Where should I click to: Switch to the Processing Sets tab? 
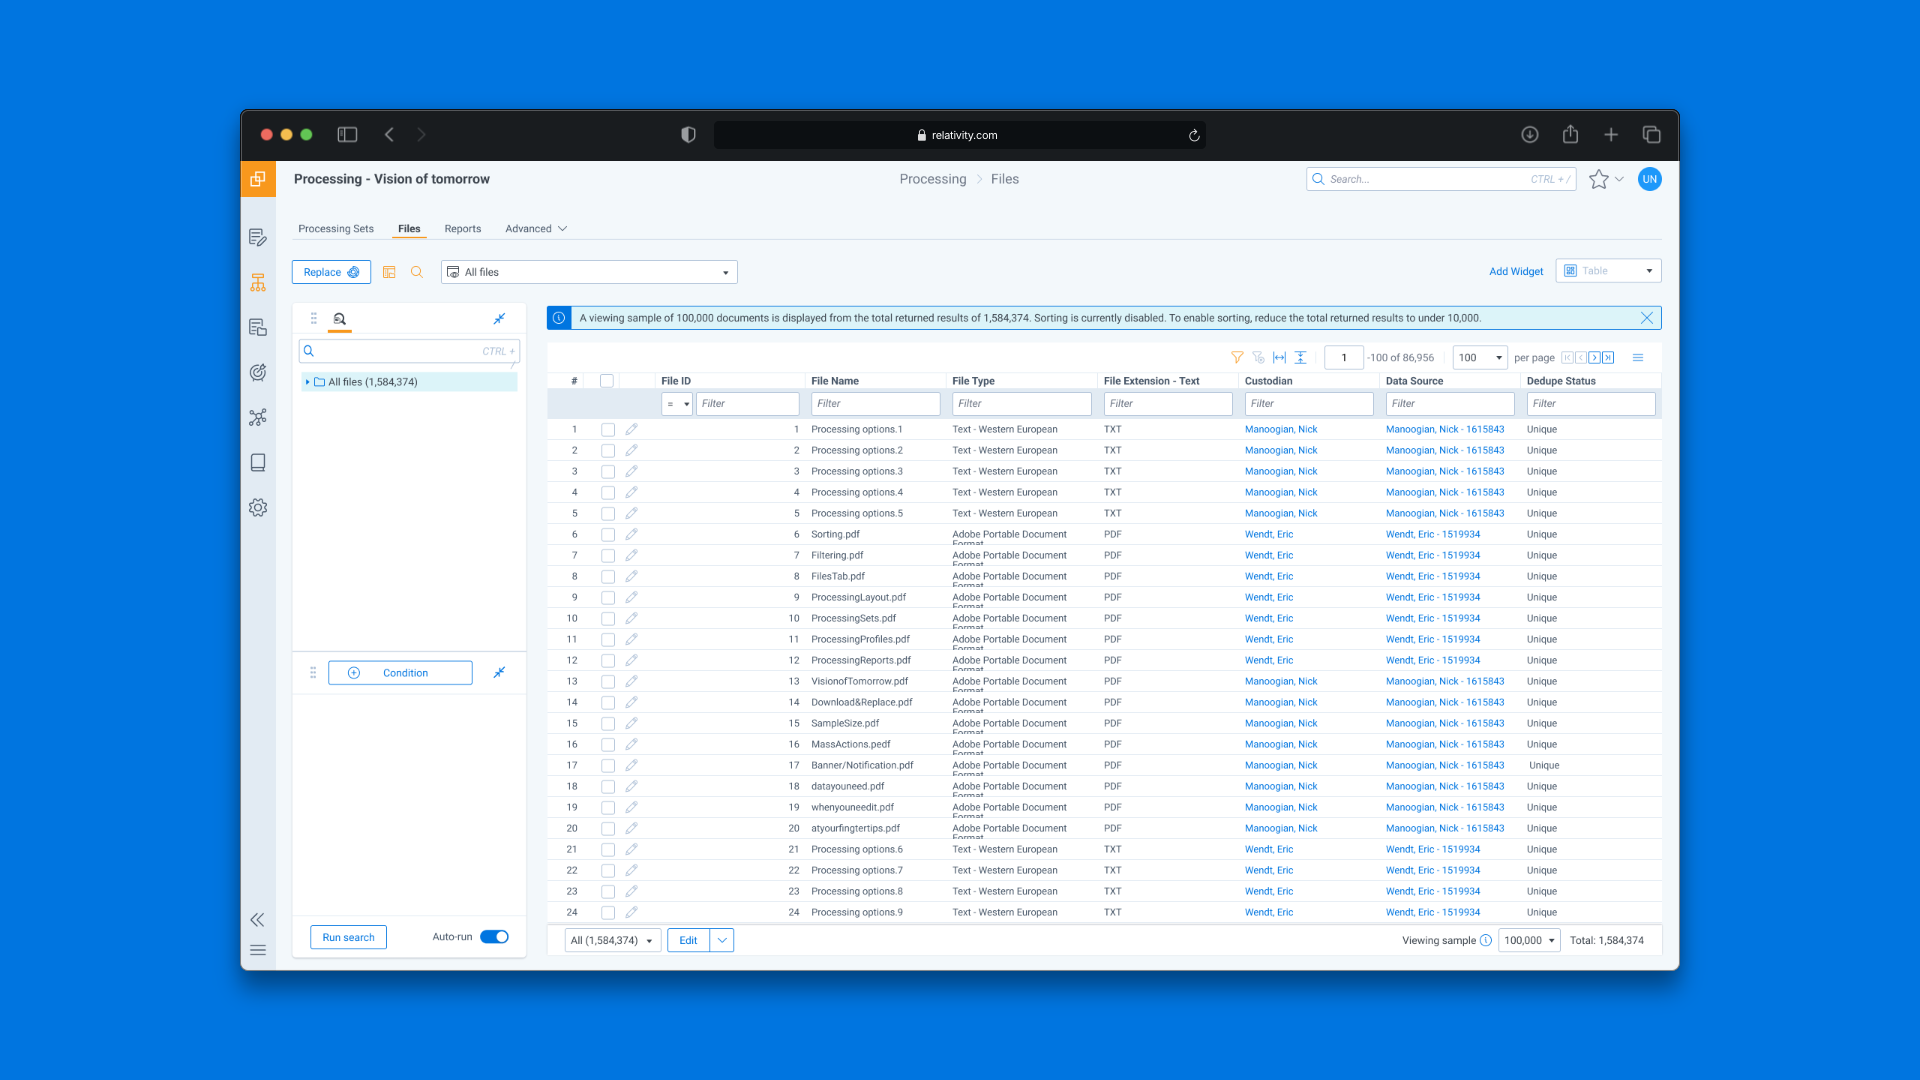pos(336,229)
